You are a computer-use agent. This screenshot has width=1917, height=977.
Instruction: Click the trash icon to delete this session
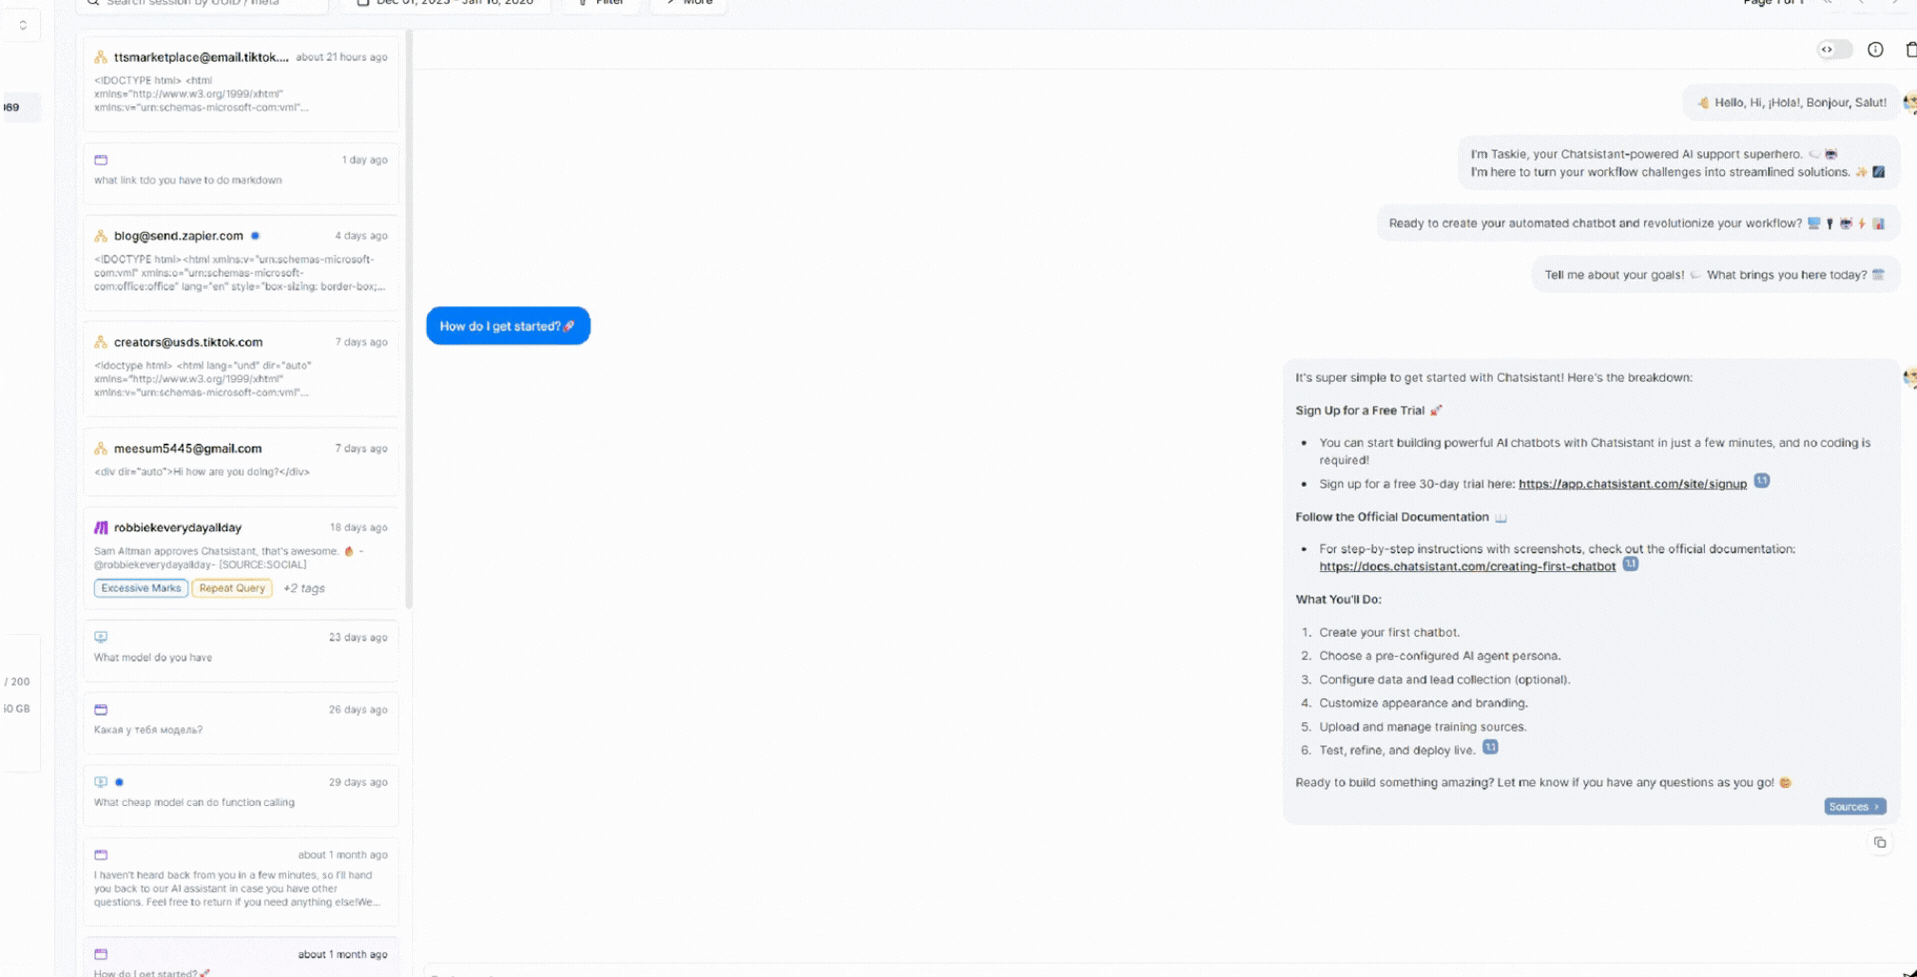pyautogui.click(x=1911, y=49)
